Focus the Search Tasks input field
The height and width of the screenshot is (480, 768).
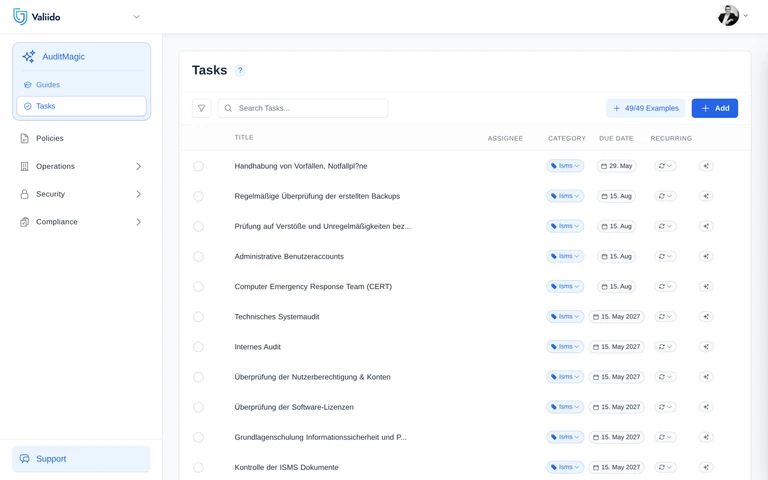pyautogui.click(x=303, y=108)
